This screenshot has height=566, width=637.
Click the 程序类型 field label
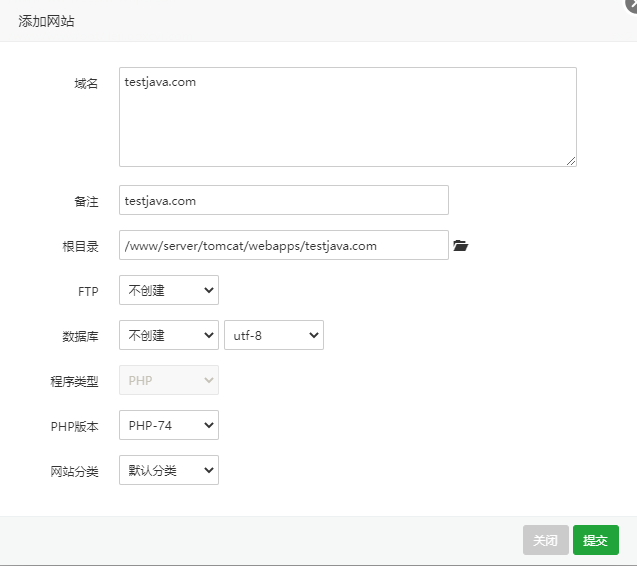click(x=74, y=382)
